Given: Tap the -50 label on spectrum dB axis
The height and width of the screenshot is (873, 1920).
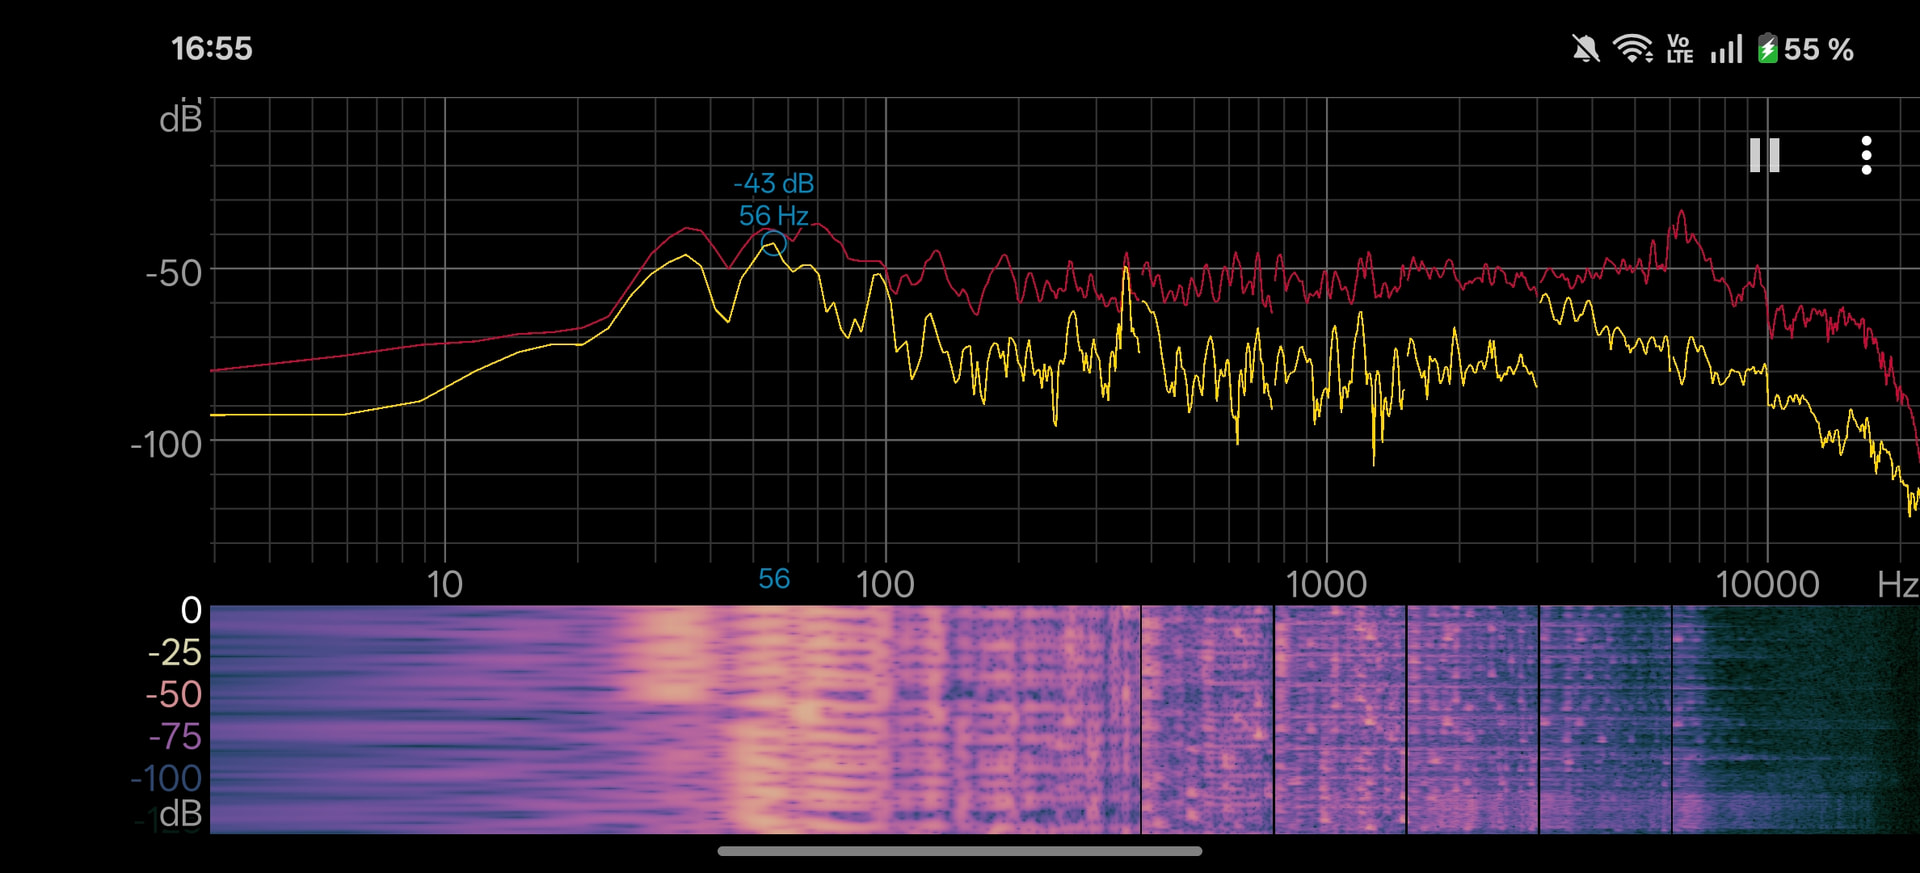Looking at the screenshot, I should 174,273.
